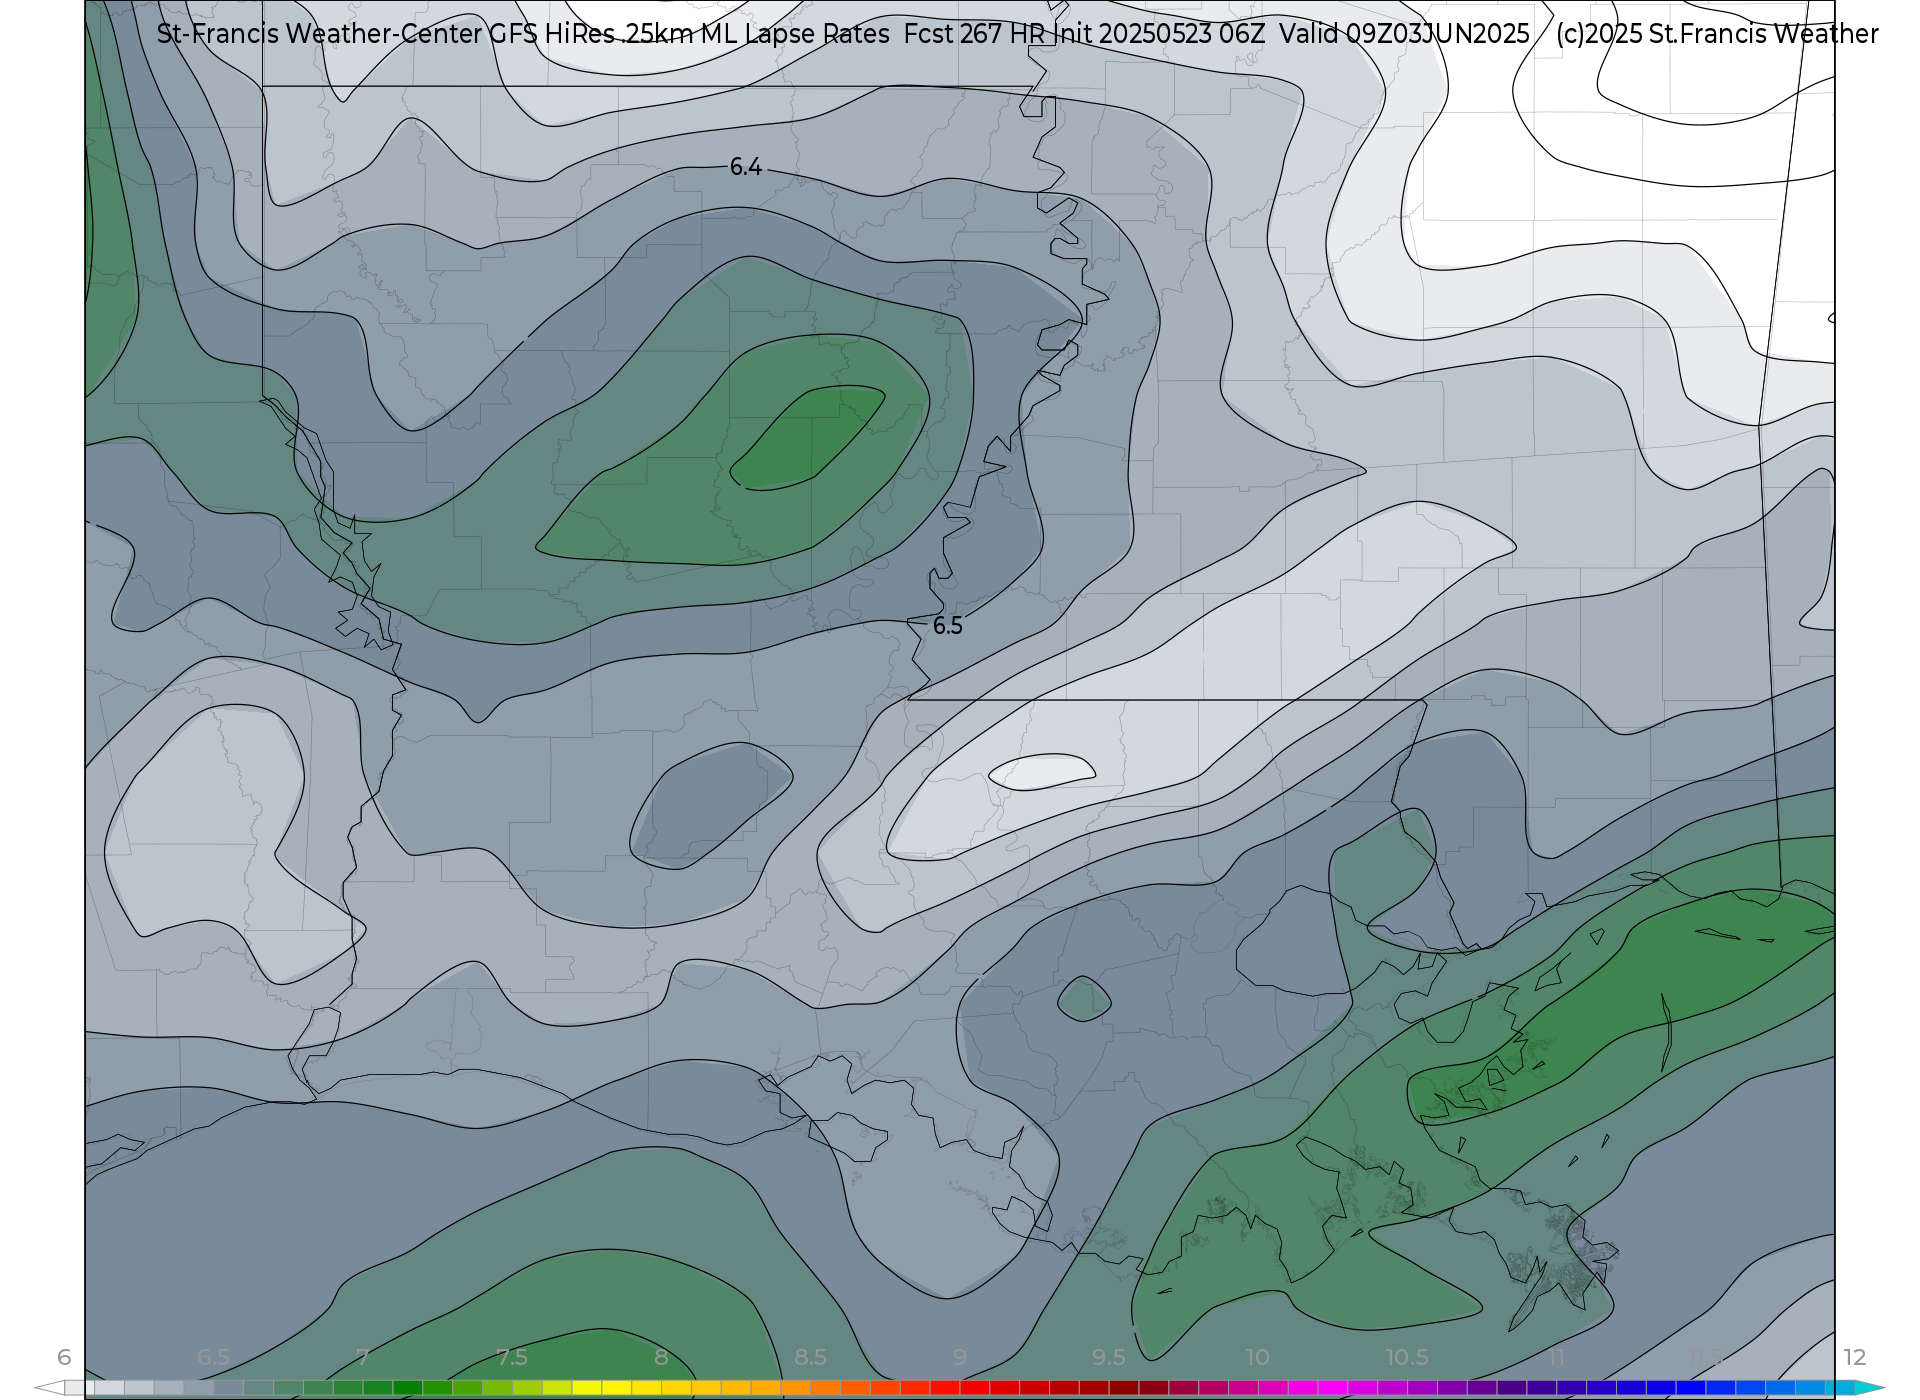
Task: Click the 6.5 contour label on the map
Action: coord(948,626)
